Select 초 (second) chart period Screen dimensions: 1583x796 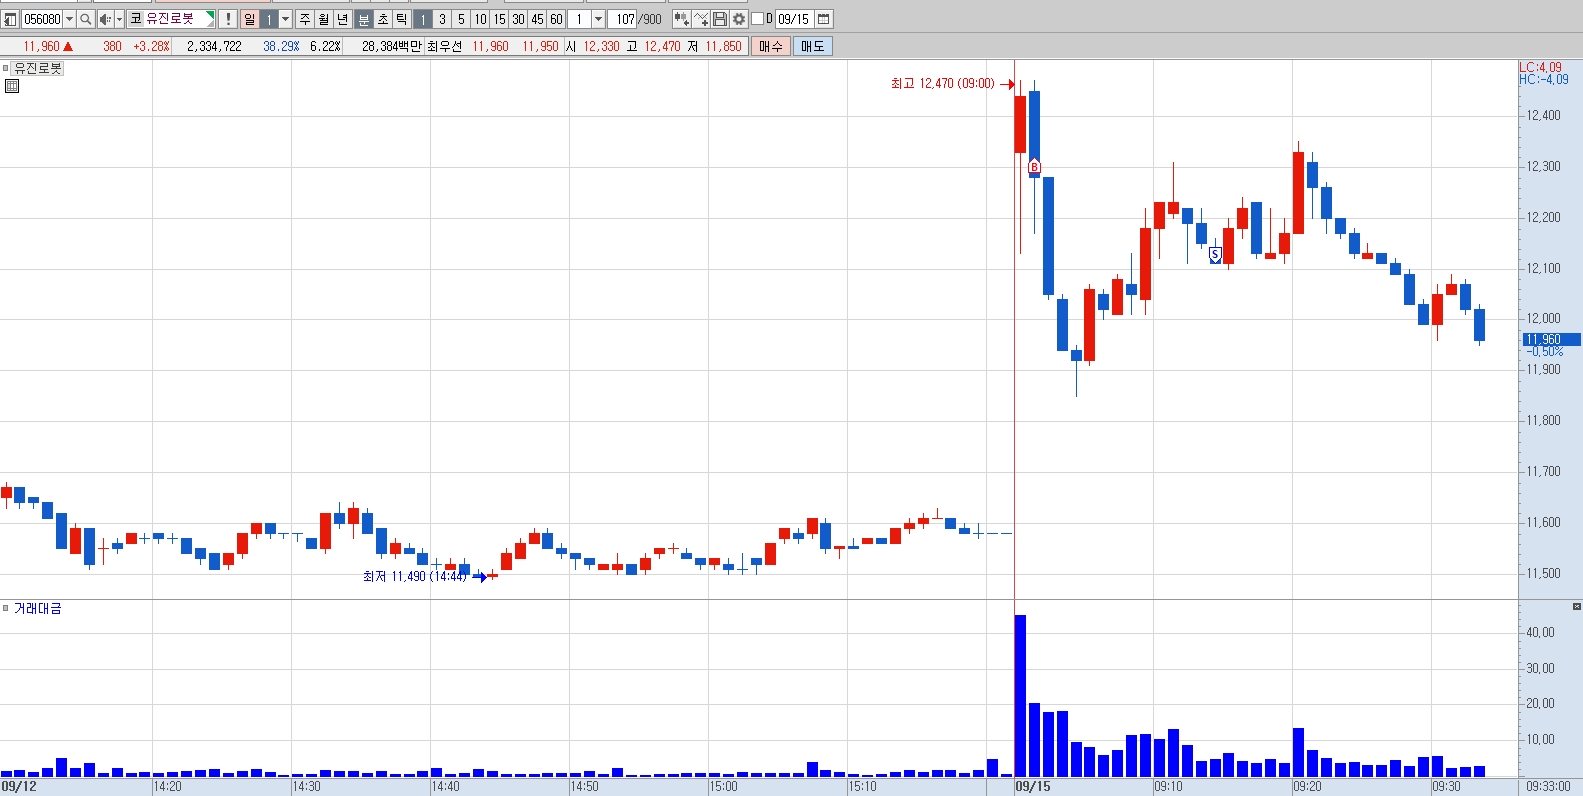383,19
